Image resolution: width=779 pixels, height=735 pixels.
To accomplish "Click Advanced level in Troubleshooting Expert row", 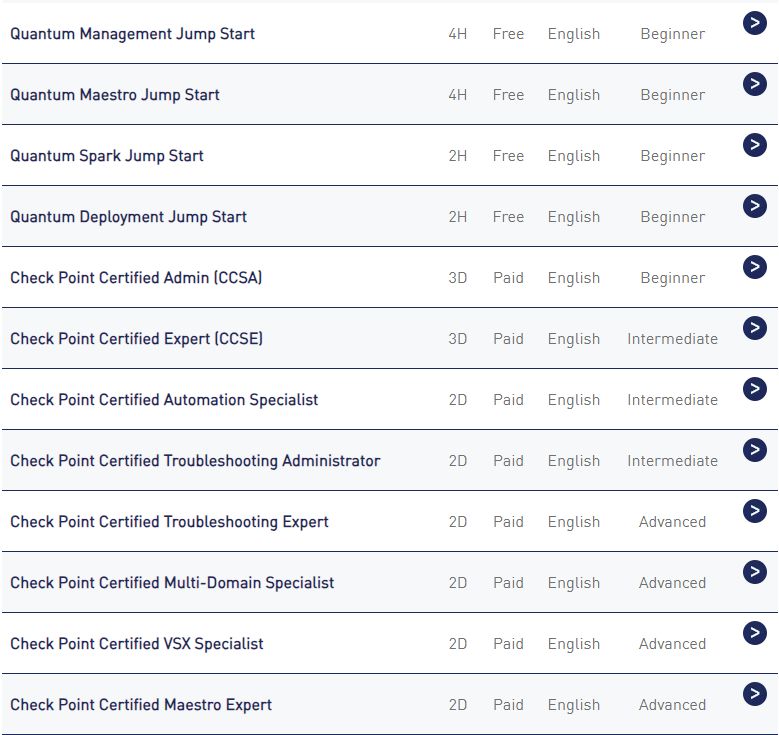I will pyautogui.click(x=672, y=522).
